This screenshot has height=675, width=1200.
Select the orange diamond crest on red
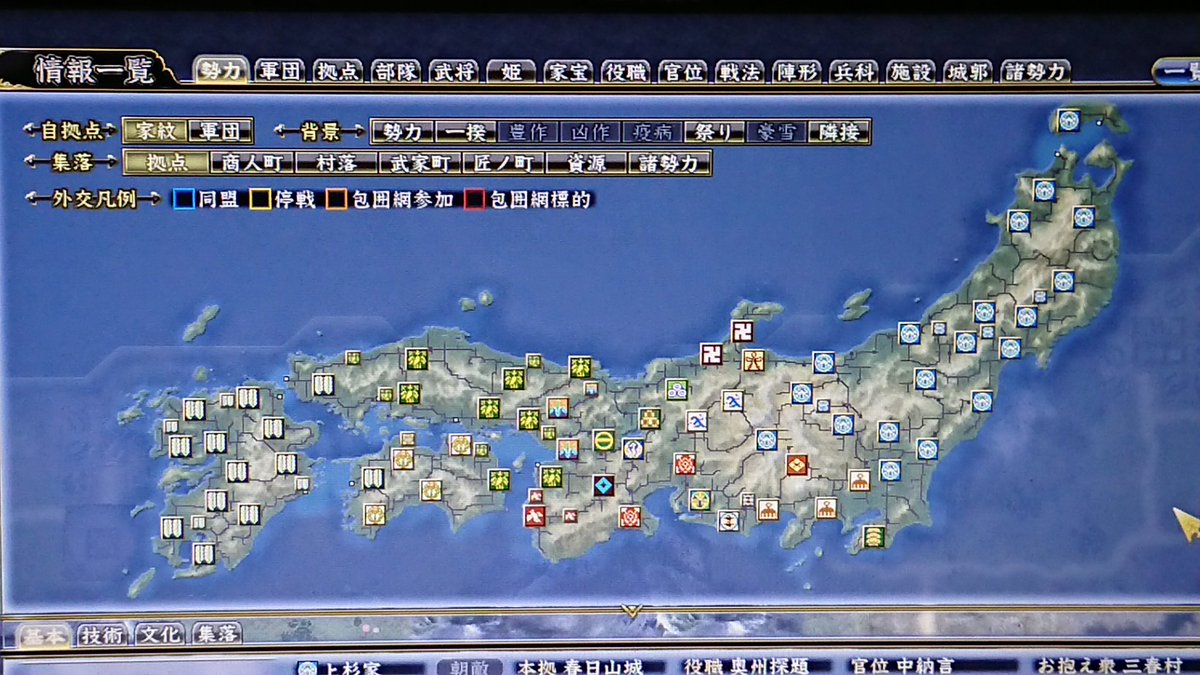coord(797,465)
